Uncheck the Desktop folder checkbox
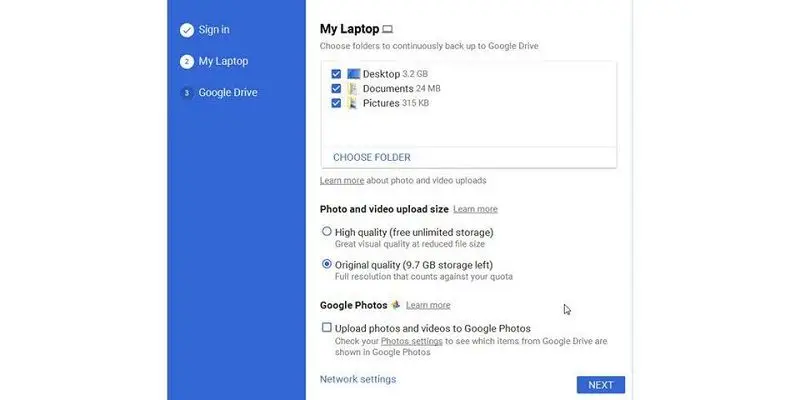This screenshot has width=800, height=400. click(x=336, y=74)
